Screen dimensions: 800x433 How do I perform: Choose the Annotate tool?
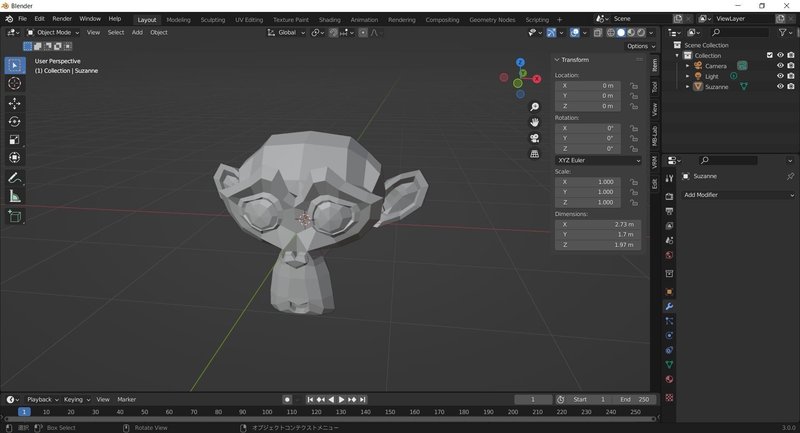pos(15,178)
